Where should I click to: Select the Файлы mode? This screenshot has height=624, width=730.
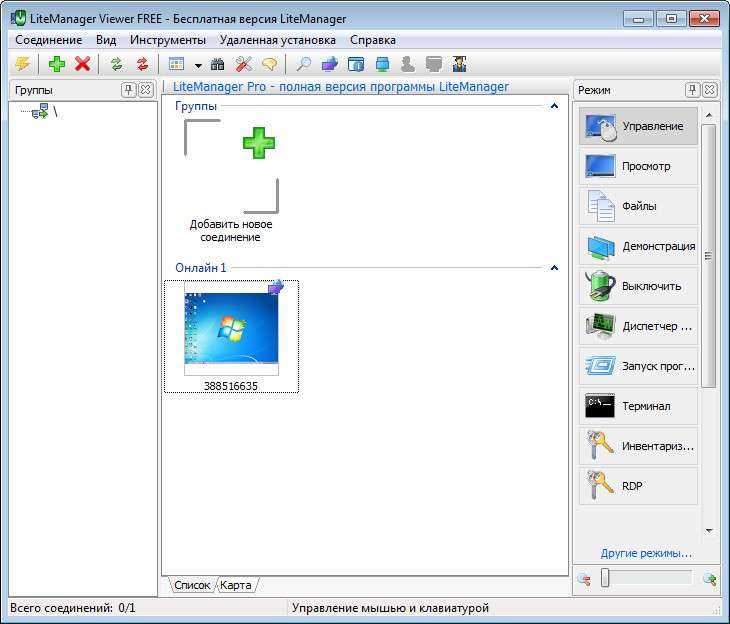[638, 206]
